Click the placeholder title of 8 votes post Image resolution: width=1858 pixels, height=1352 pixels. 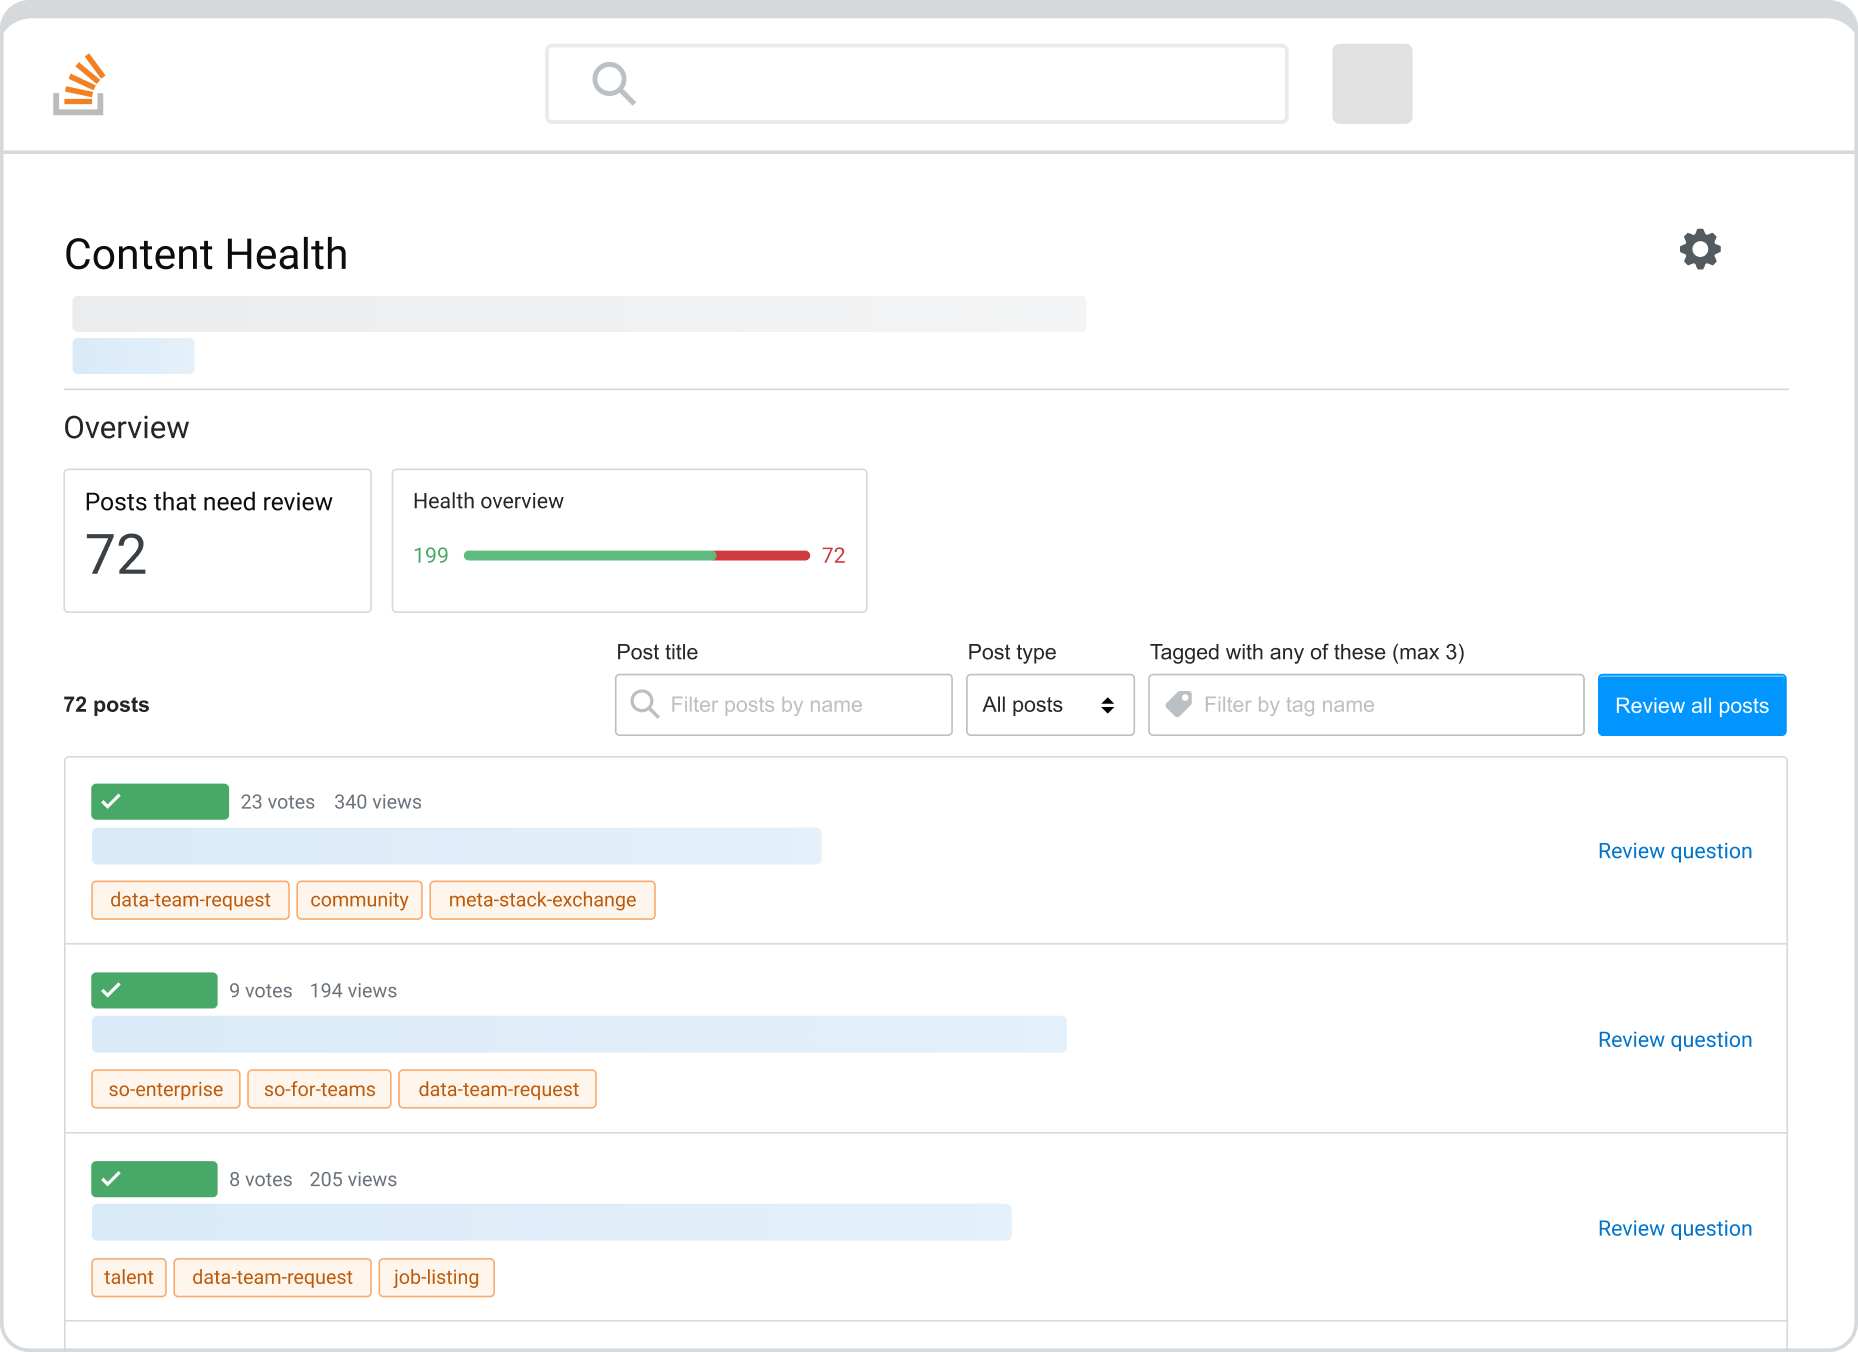pos(552,1222)
